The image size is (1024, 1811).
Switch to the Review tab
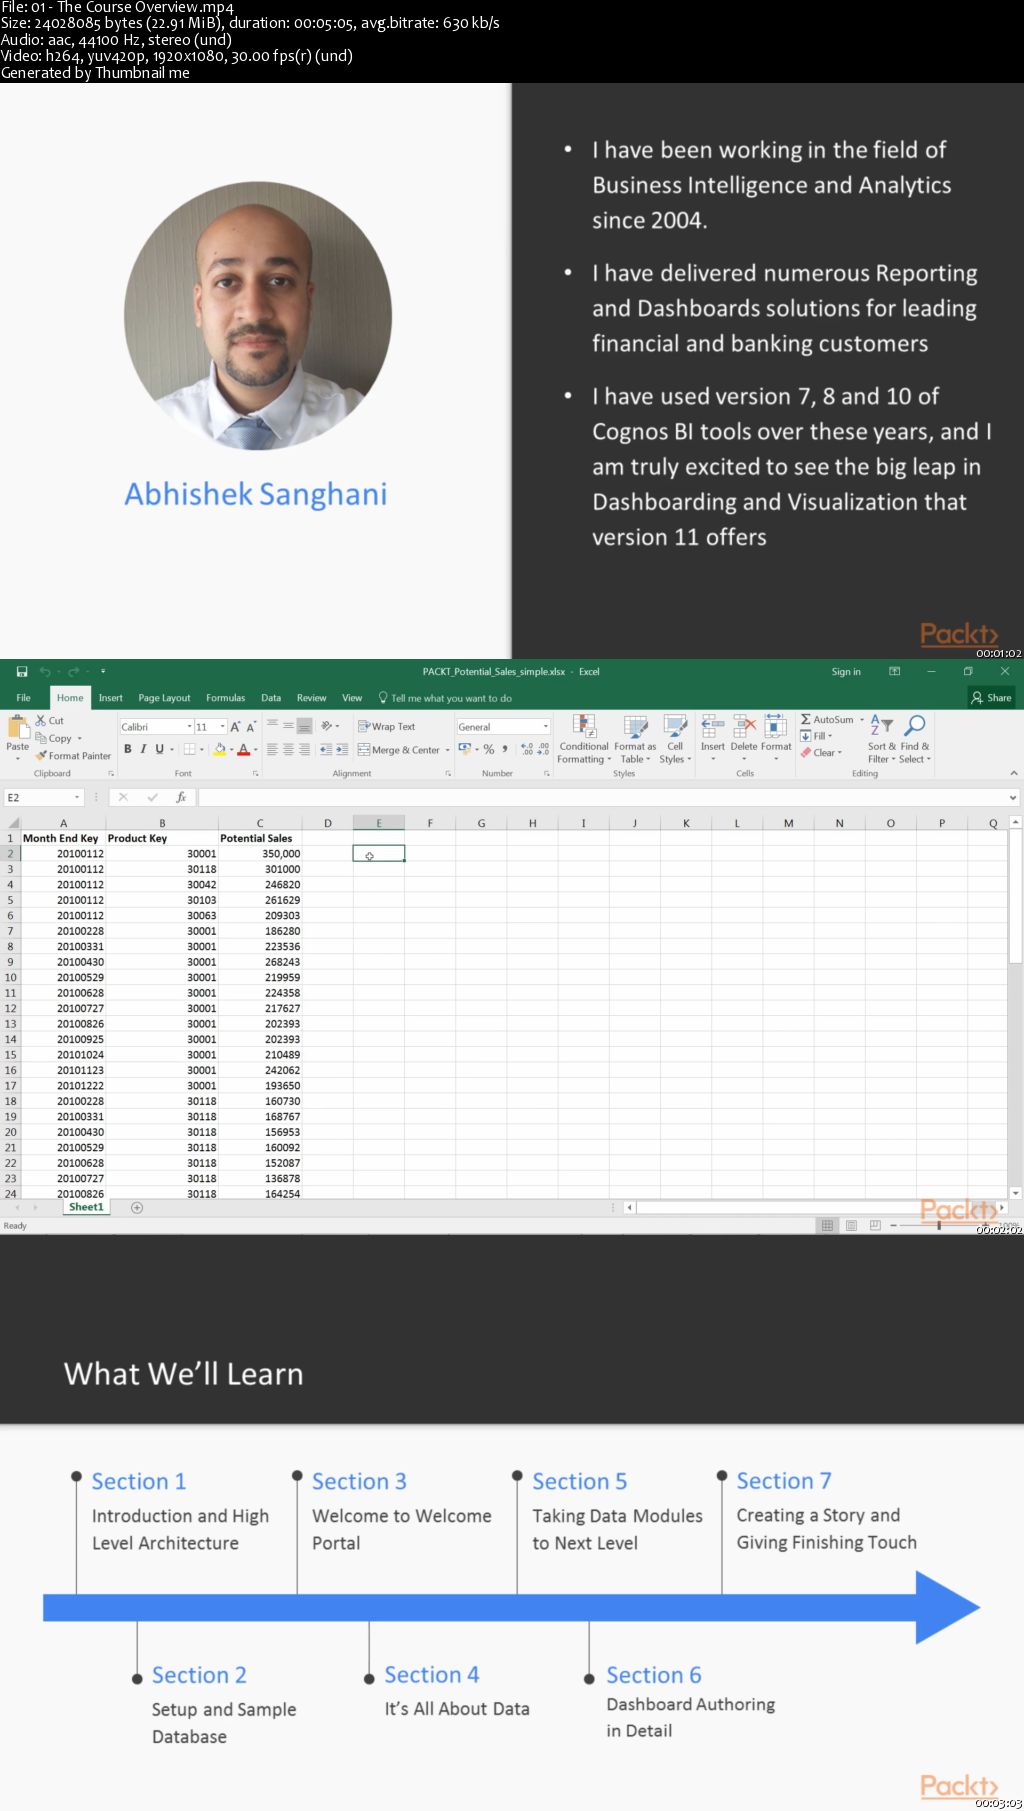[x=311, y=698]
